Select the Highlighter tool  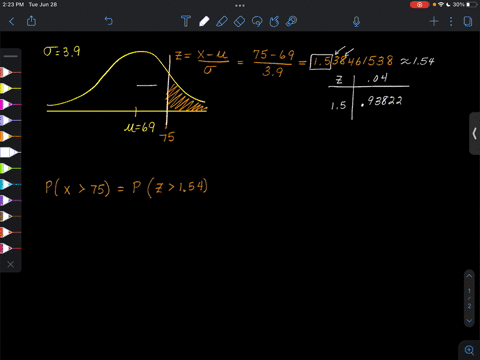click(x=222, y=21)
